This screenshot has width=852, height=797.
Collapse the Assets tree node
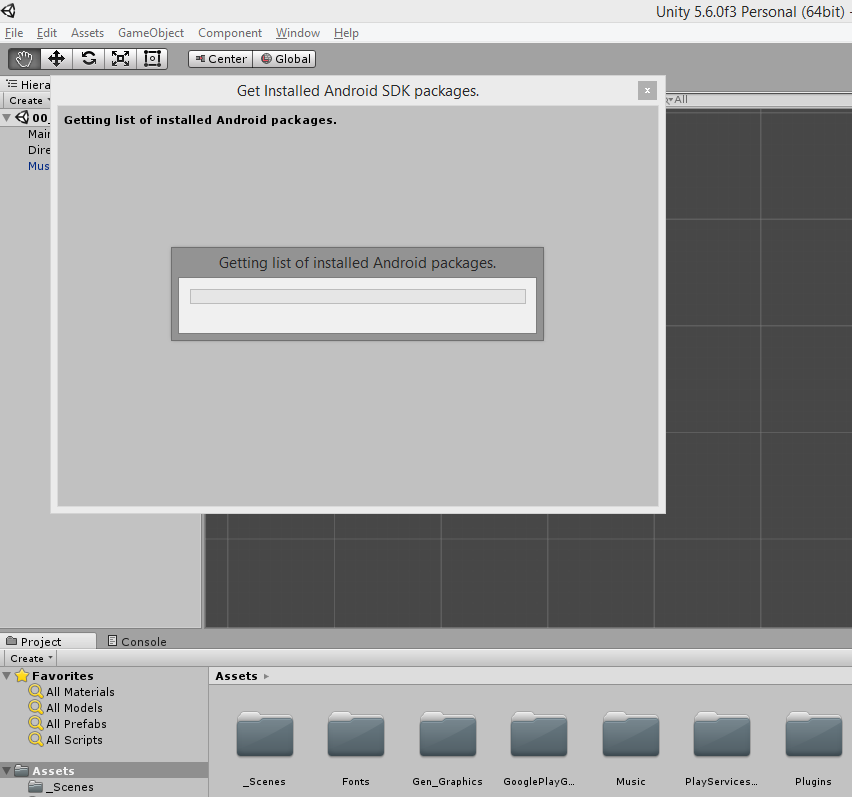coord(7,771)
